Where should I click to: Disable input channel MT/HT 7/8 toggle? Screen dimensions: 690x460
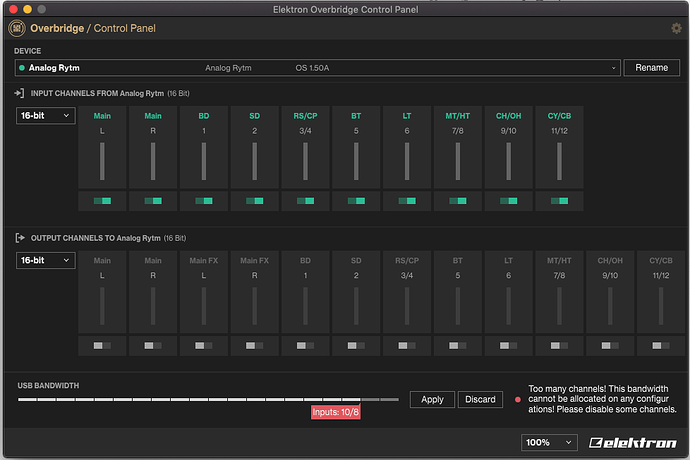[x=458, y=201]
